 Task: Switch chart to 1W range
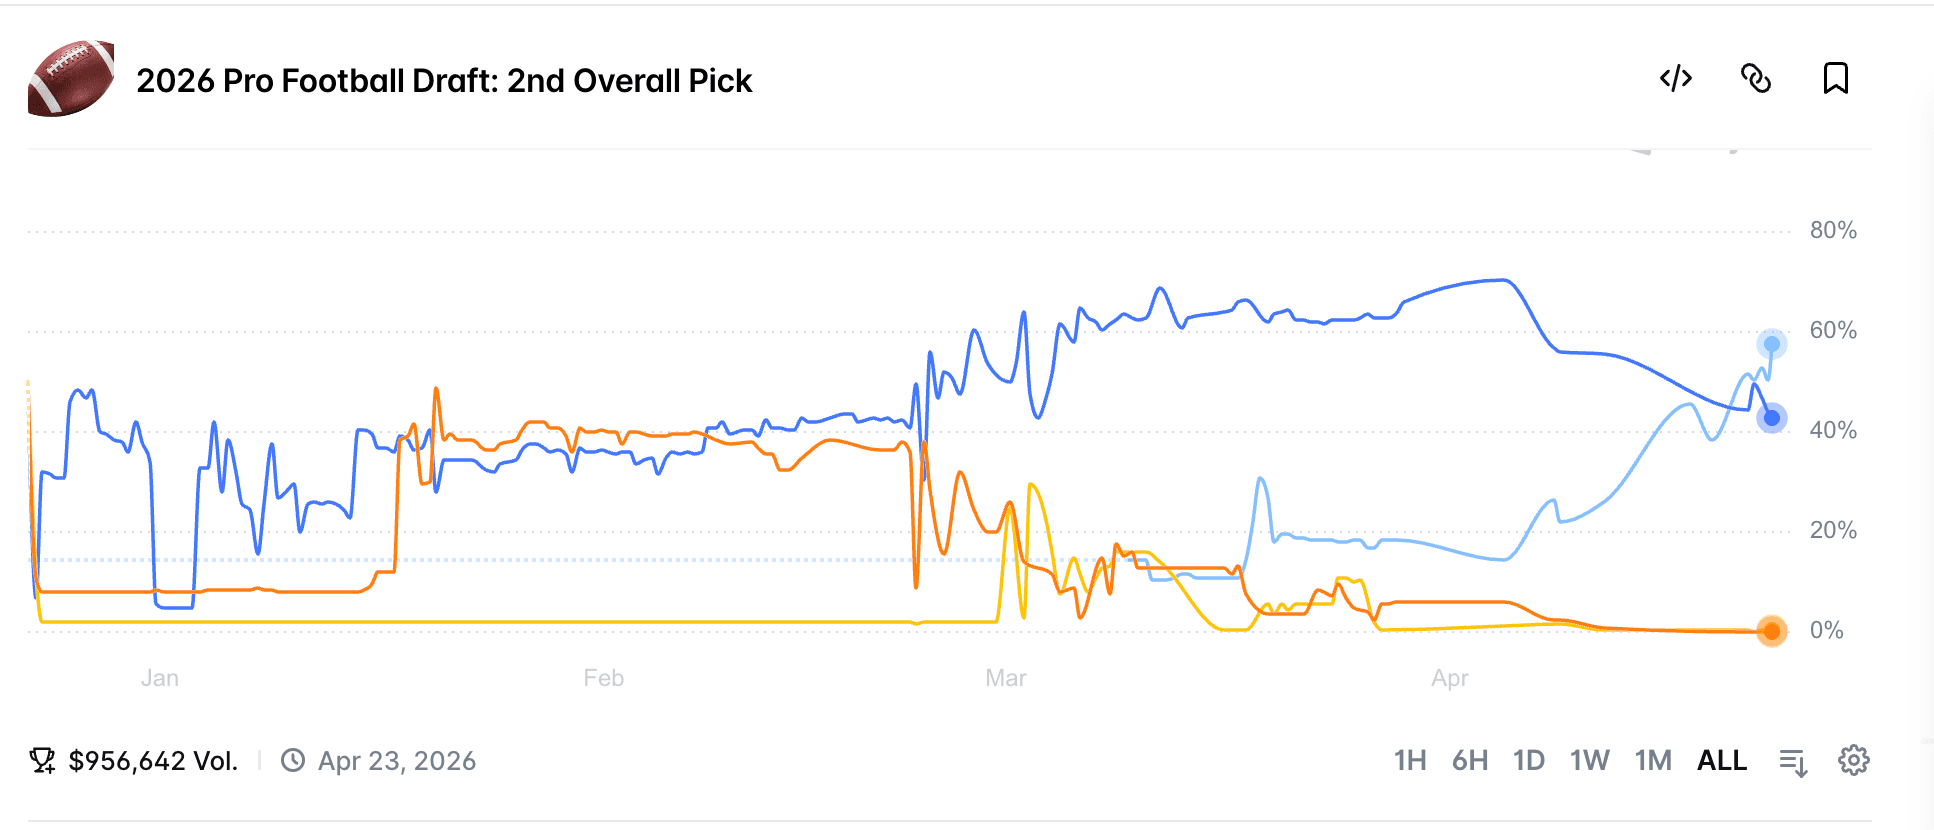click(1590, 761)
